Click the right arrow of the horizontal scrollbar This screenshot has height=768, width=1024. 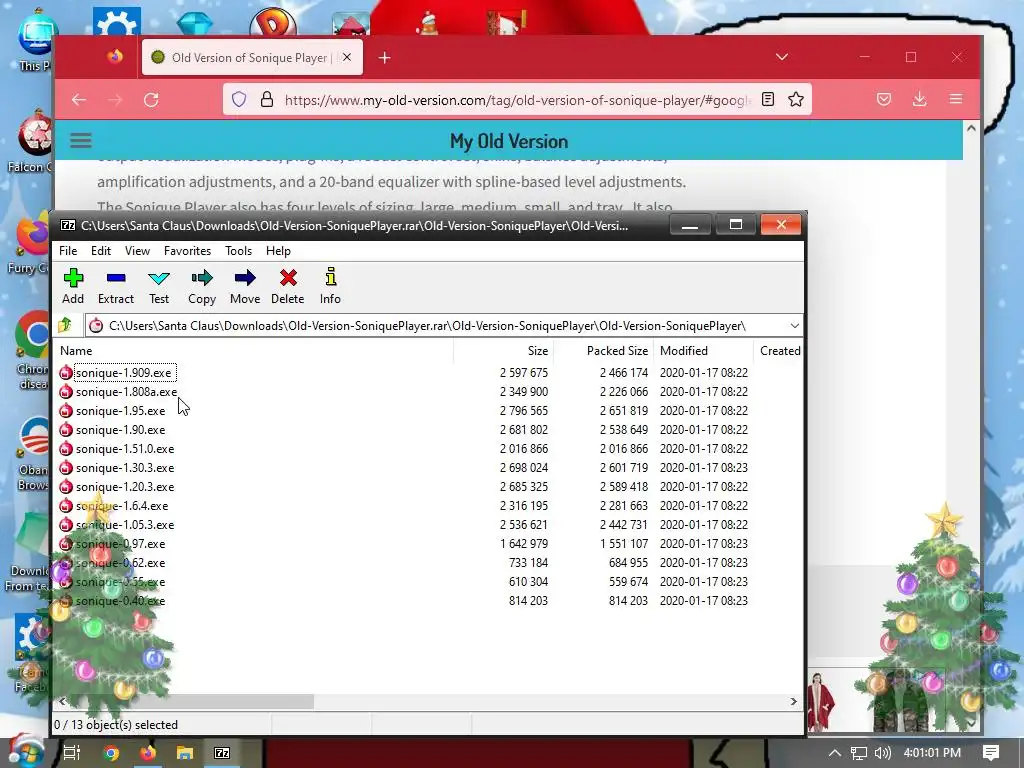[793, 701]
